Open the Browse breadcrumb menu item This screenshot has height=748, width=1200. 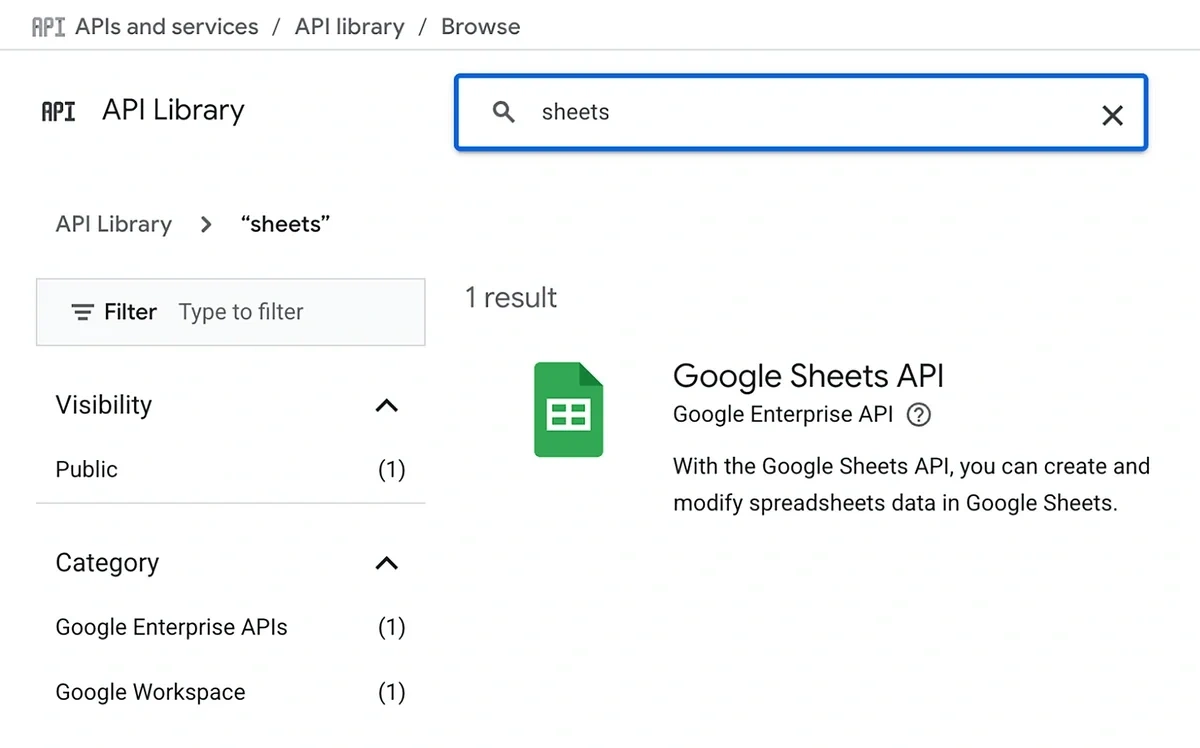tap(480, 26)
